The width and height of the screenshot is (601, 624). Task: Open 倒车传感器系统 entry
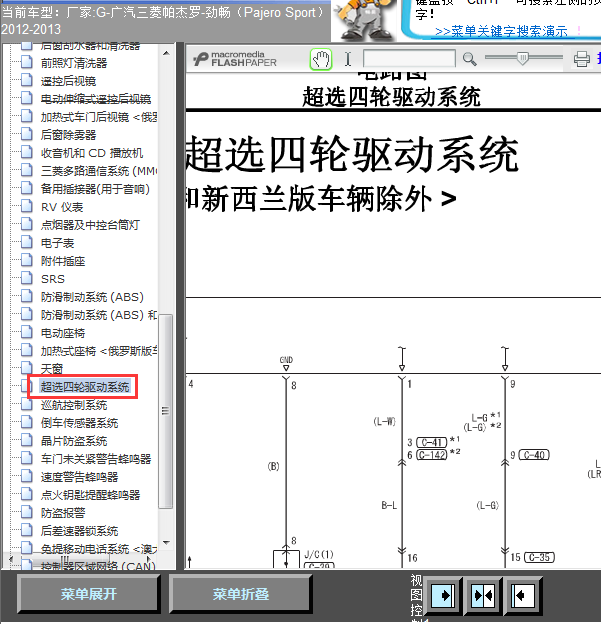pyautogui.click(x=80, y=423)
